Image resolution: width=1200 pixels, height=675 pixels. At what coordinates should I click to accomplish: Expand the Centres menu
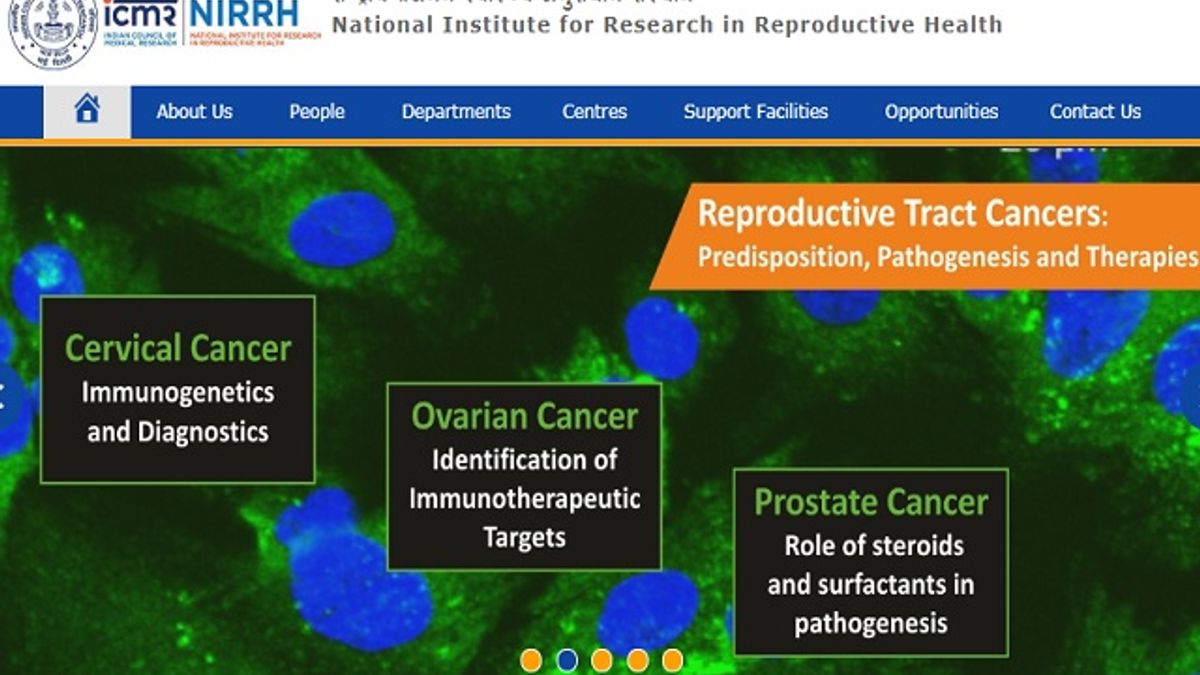[595, 112]
